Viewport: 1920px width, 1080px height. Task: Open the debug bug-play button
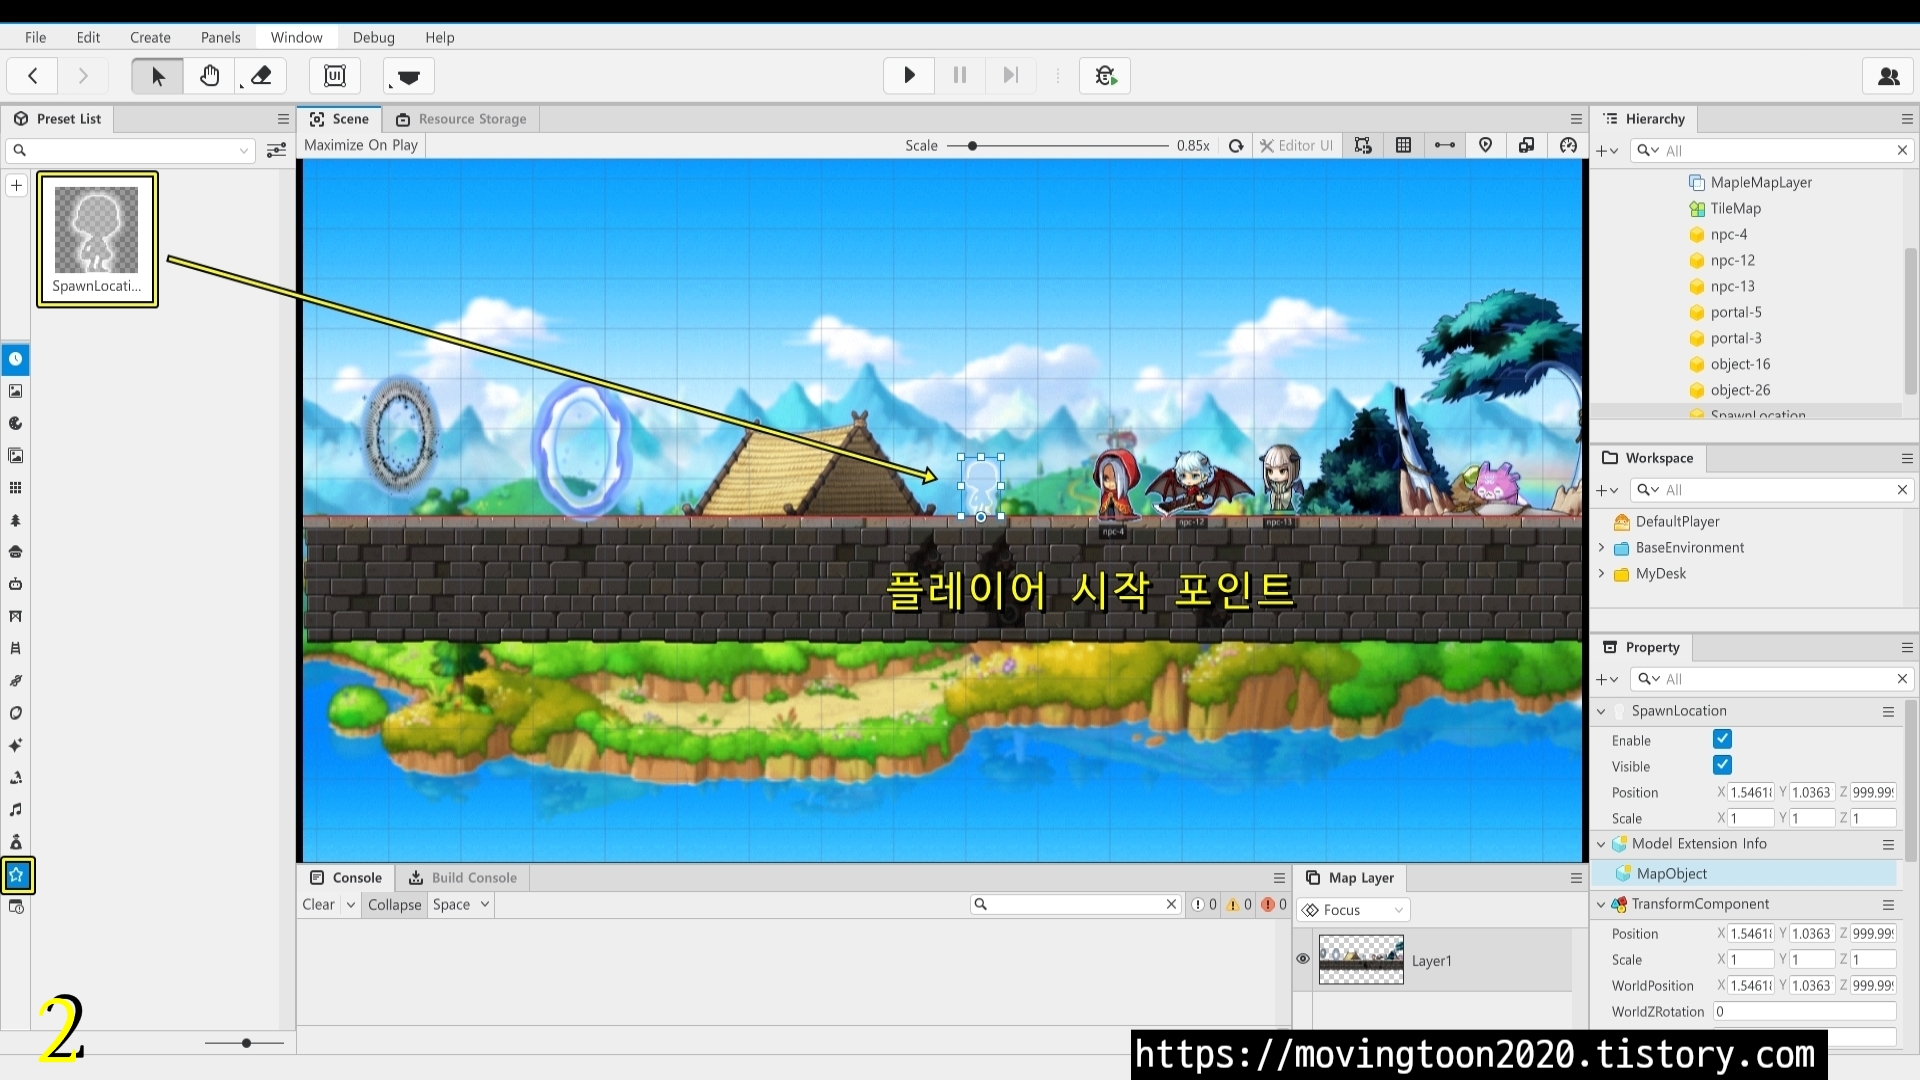coord(1105,75)
